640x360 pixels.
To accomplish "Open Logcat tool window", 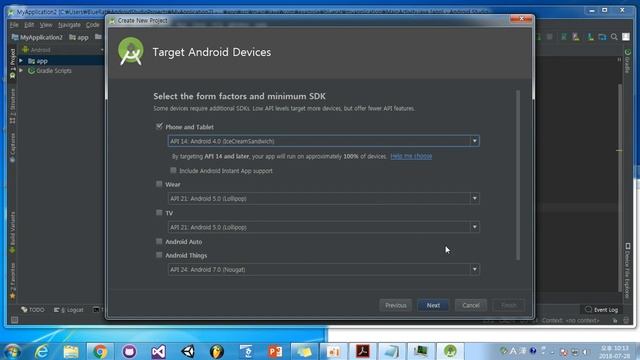I will point(69,310).
